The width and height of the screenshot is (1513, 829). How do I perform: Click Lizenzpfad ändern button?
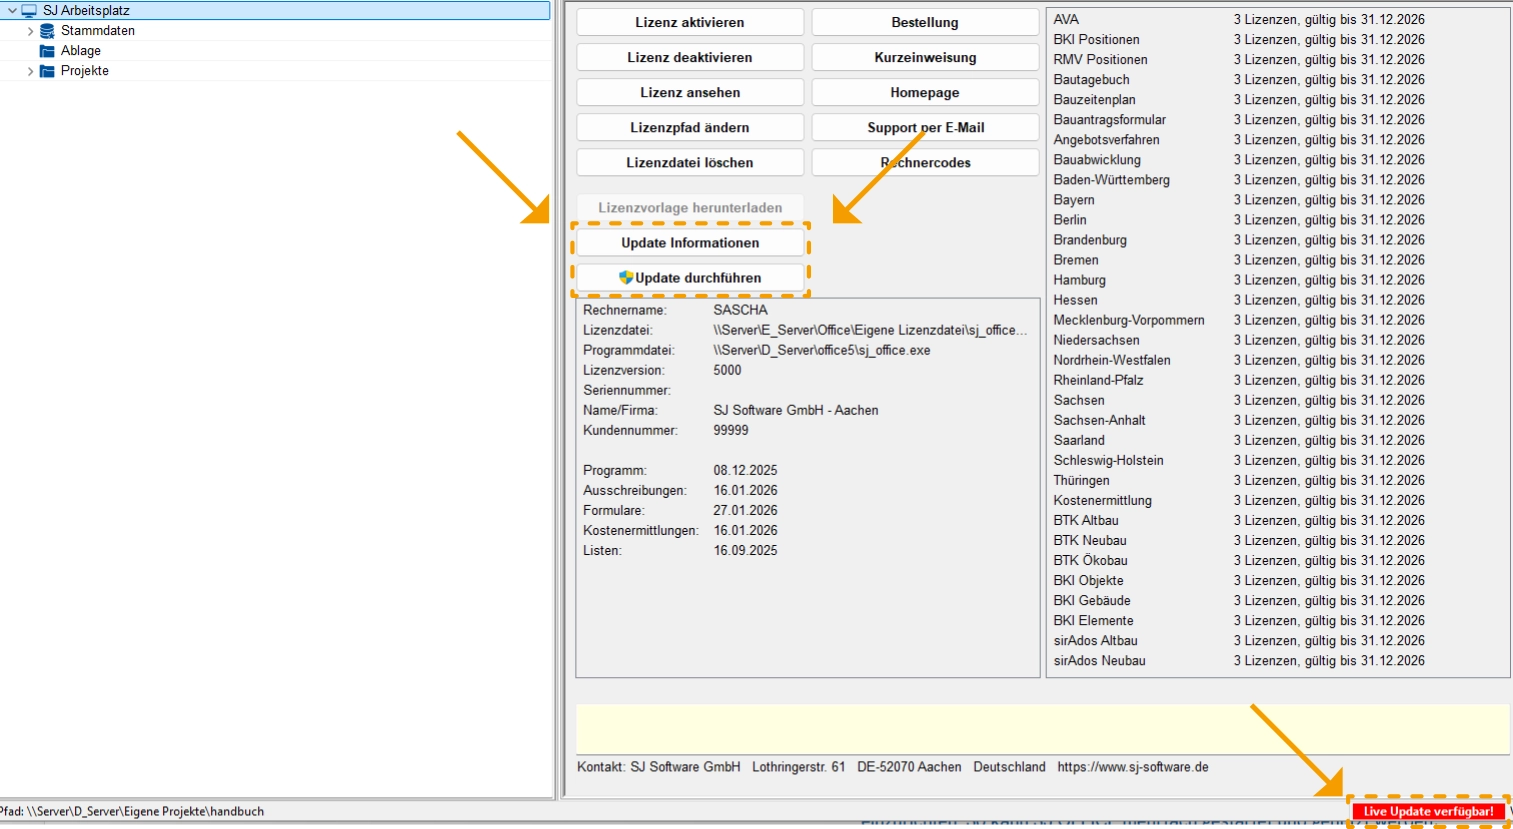(x=690, y=127)
